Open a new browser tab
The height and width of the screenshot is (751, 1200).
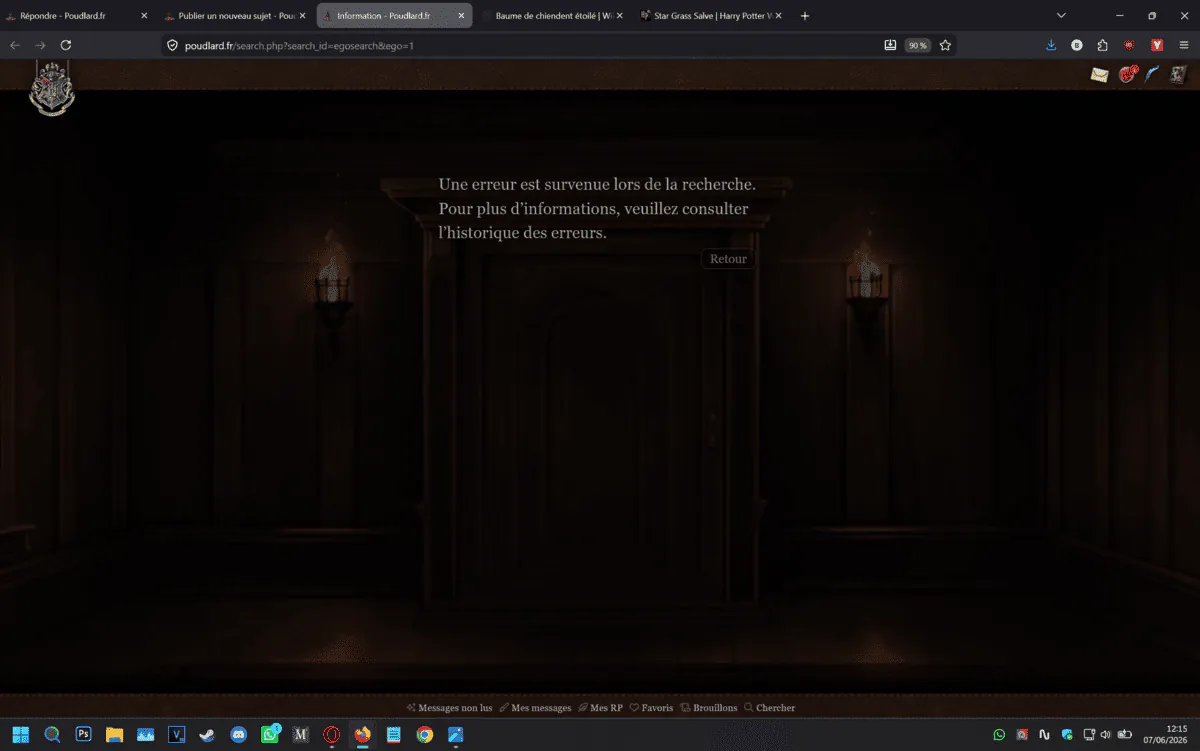click(x=805, y=16)
